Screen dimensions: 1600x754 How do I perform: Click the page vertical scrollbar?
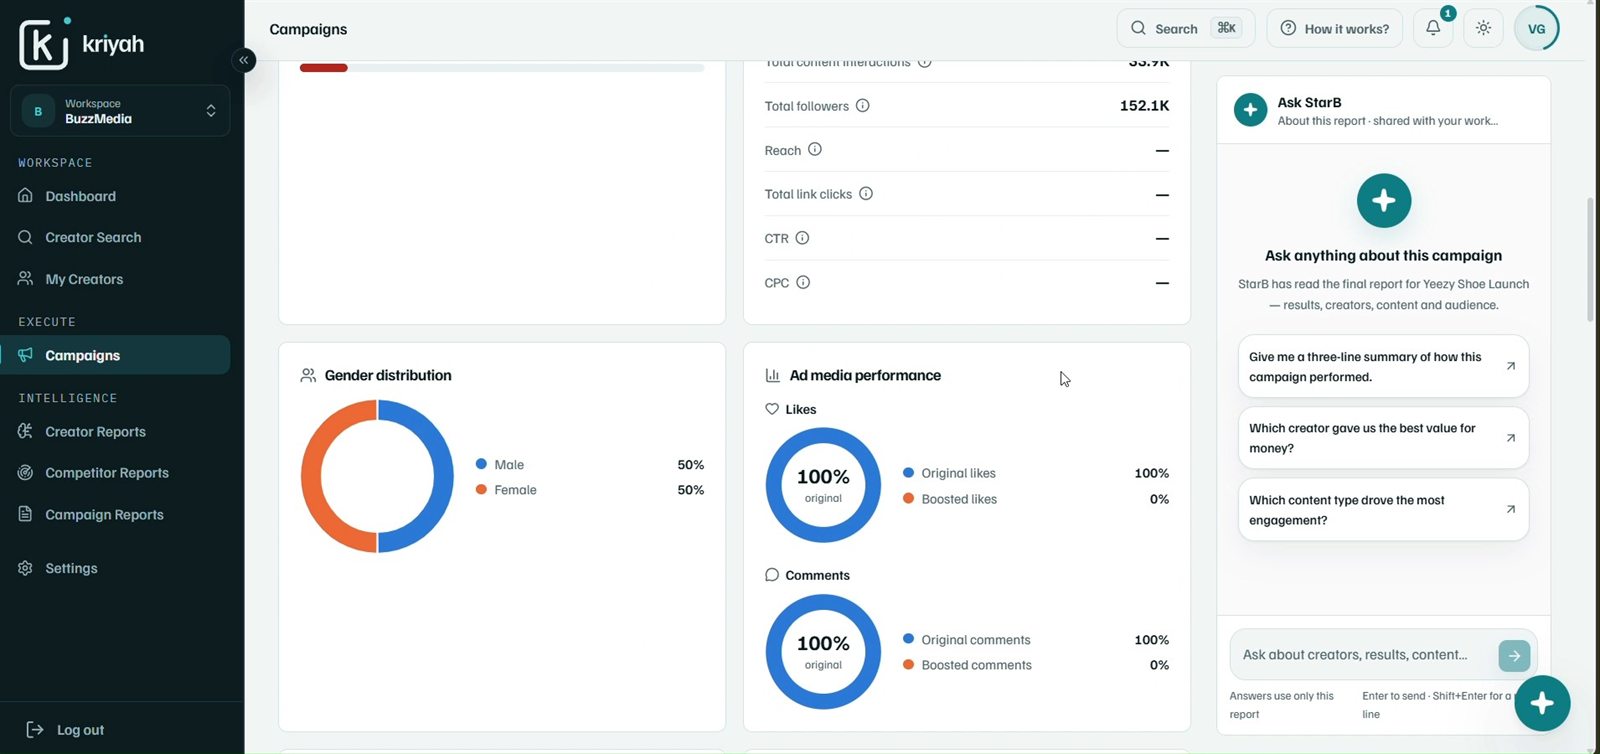pos(1591,260)
